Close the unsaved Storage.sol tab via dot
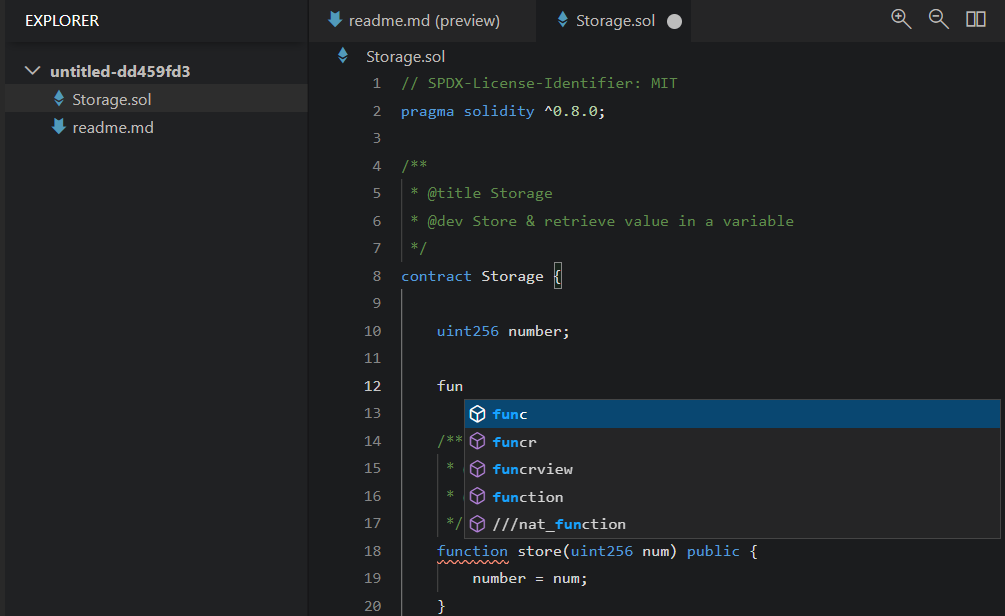This screenshot has width=1005, height=616. [674, 21]
